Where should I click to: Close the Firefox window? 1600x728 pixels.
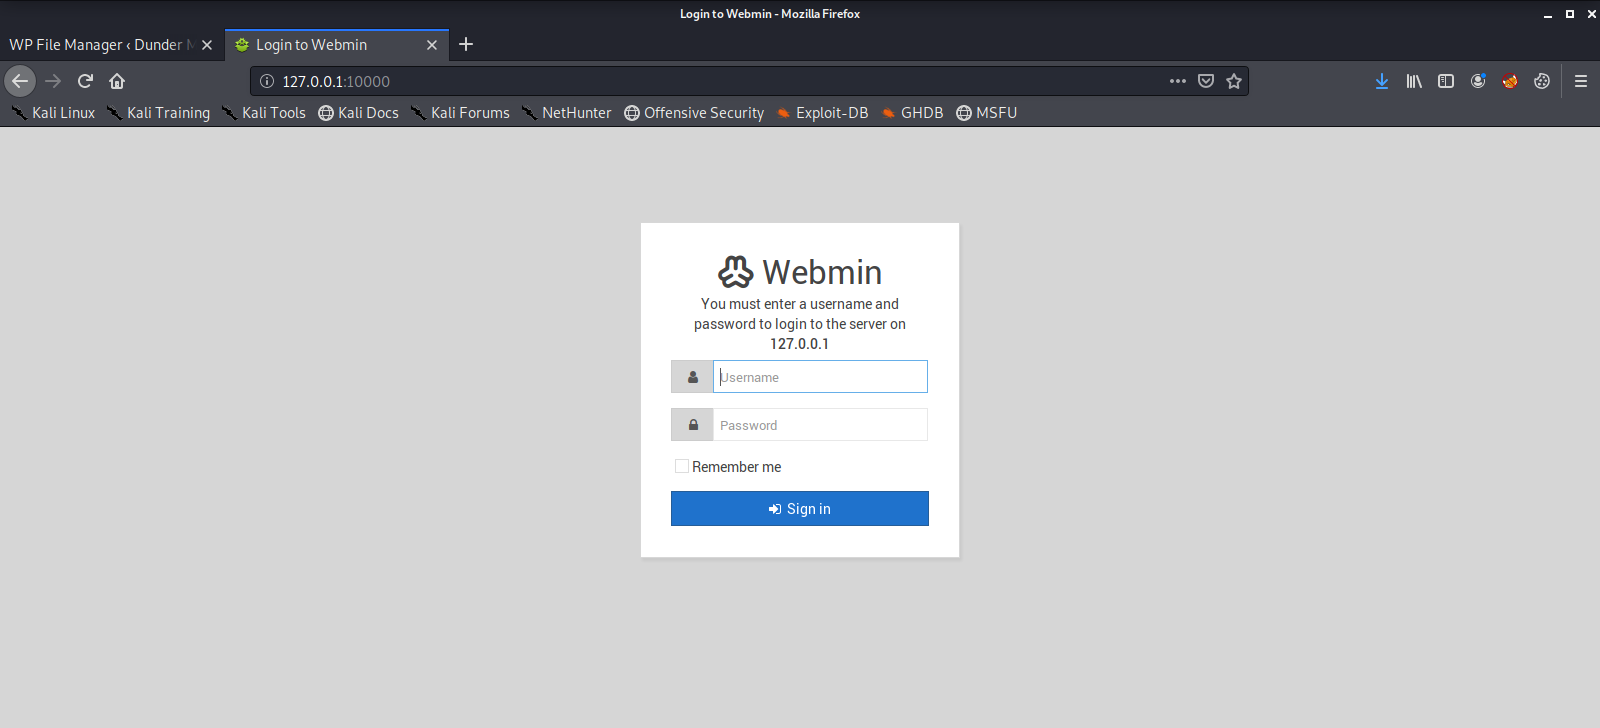click(1591, 14)
